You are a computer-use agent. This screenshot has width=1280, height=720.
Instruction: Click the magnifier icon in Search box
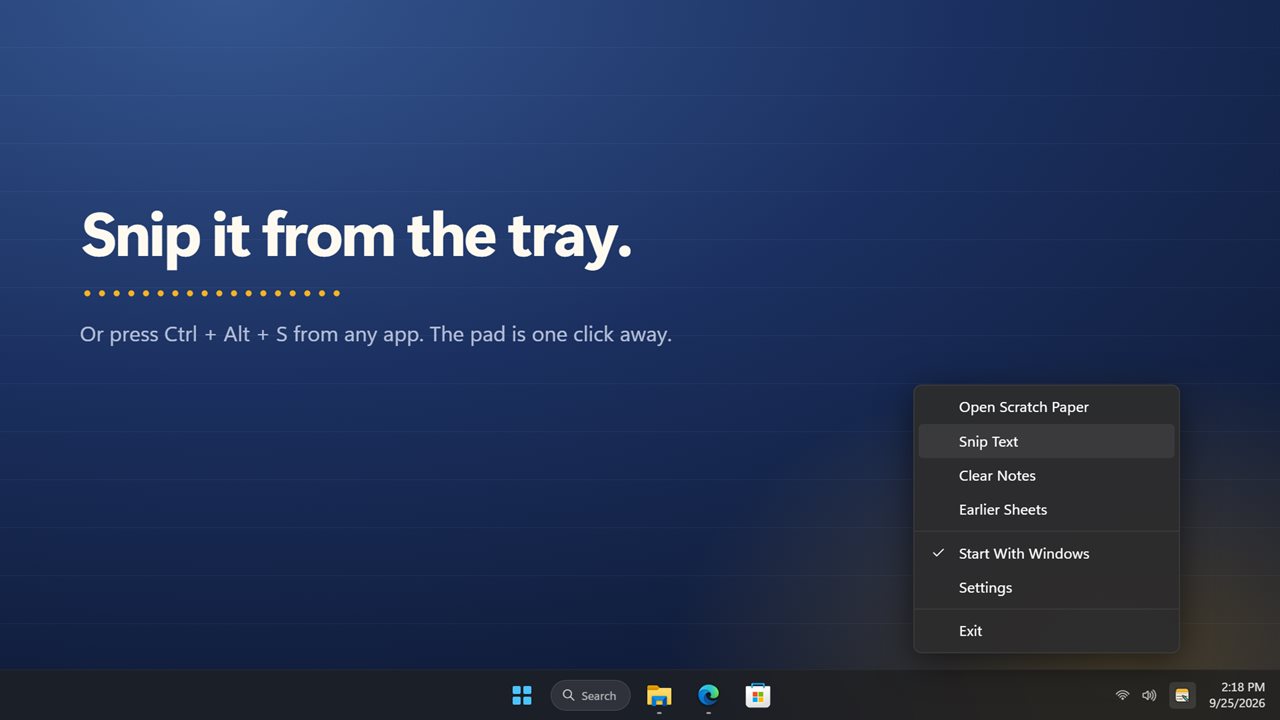[x=568, y=695]
